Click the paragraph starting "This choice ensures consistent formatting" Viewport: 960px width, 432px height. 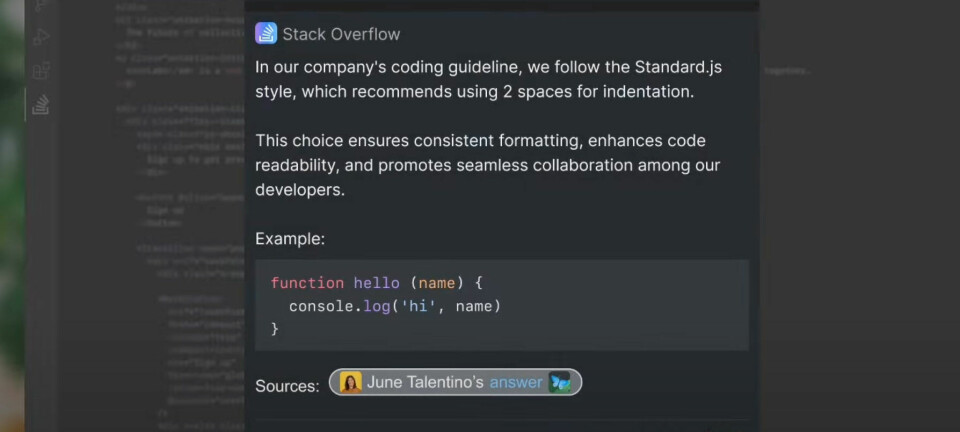(487, 165)
